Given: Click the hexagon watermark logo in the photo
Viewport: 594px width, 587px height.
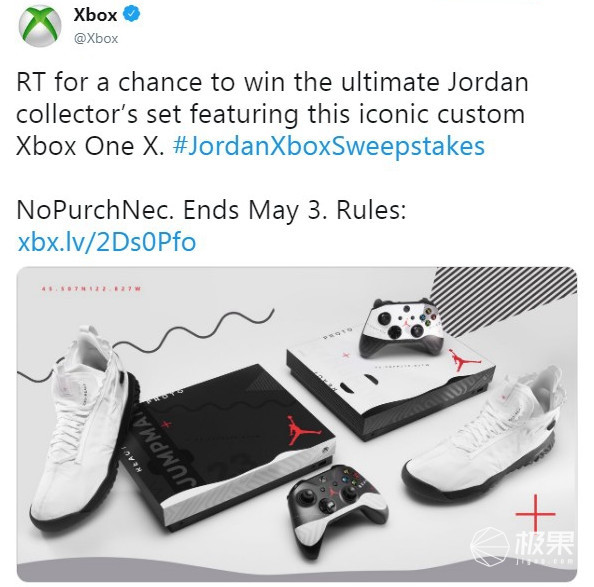Looking at the screenshot, I should pyautogui.click(x=489, y=545).
